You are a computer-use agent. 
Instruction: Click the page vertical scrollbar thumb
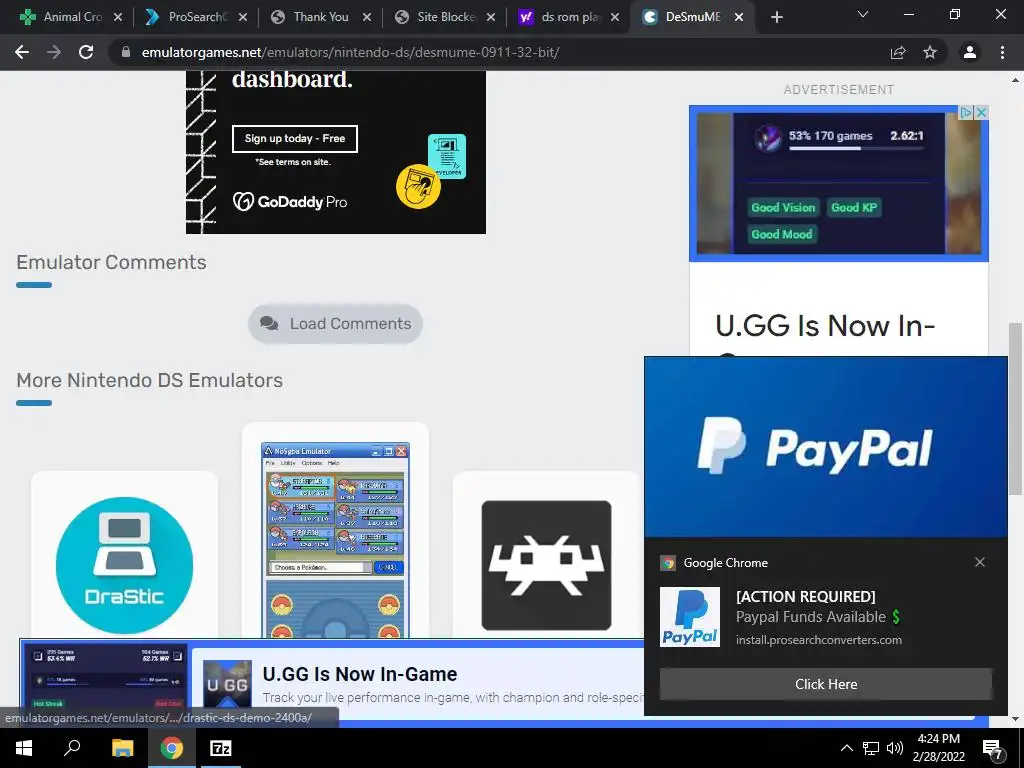click(1015, 408)
